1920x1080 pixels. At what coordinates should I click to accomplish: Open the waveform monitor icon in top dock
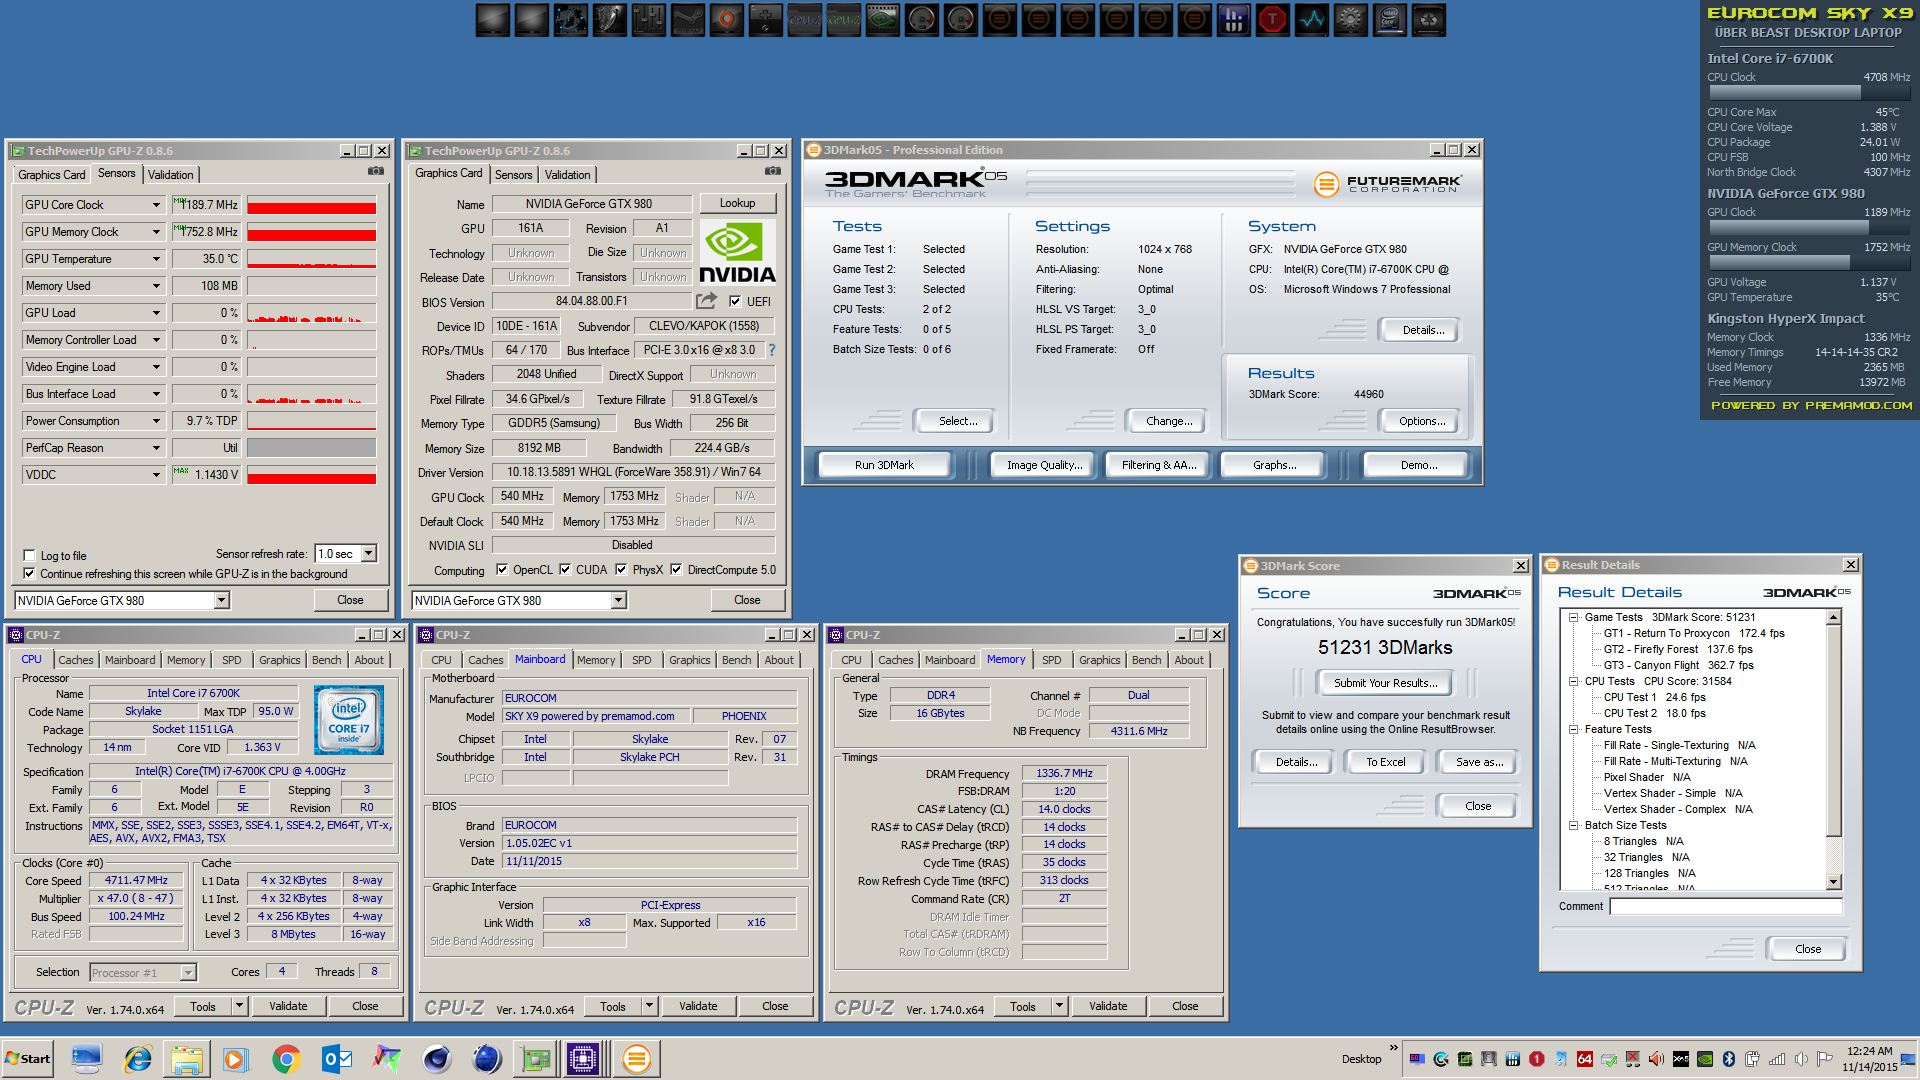coord(1312,20)
